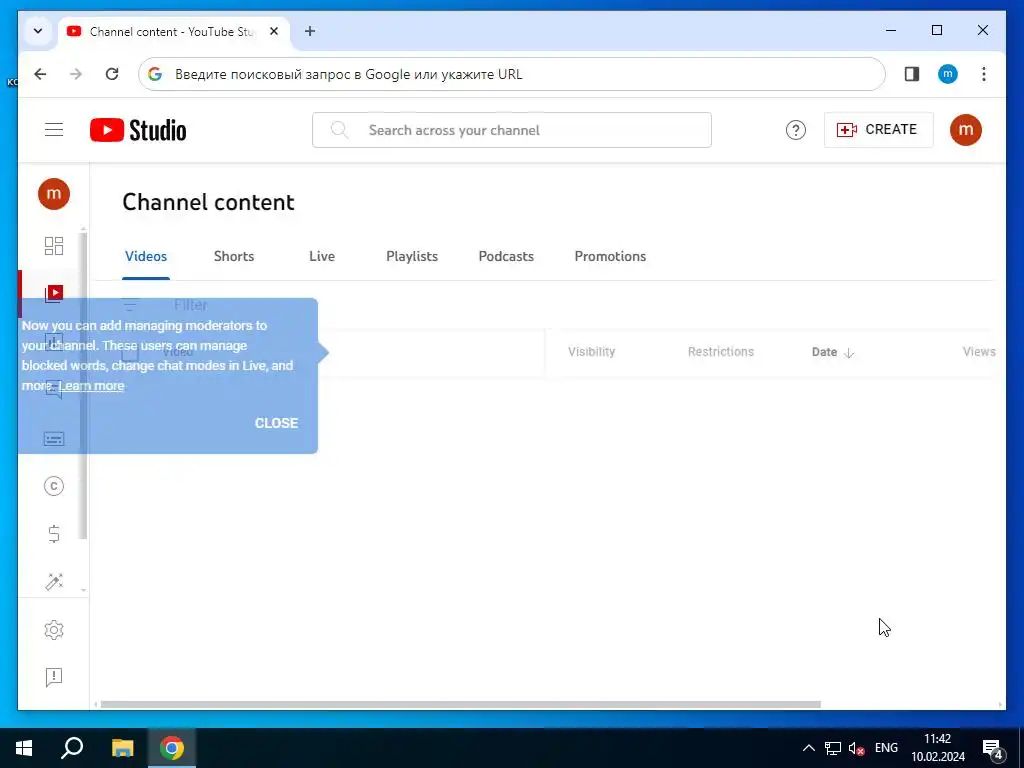
Task: Close the Channel content tab
Action: coord(274,31)
